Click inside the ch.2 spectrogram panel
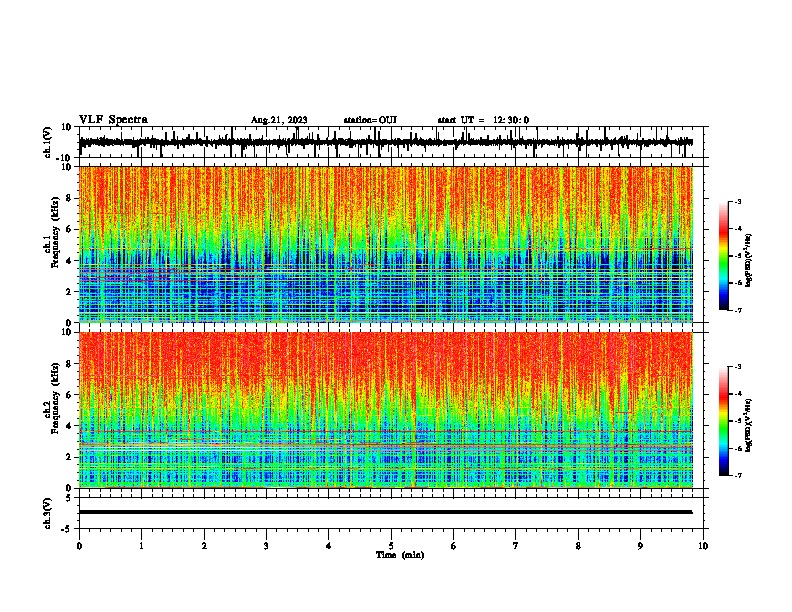The image size is (792, 612). [386, 410]
